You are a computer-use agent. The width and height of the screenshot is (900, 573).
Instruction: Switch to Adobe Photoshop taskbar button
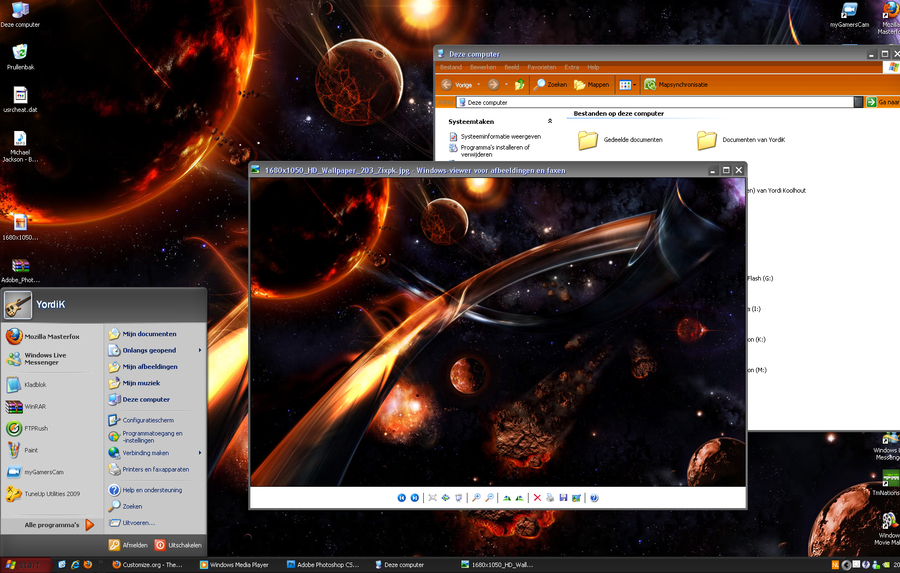[323, 565]
